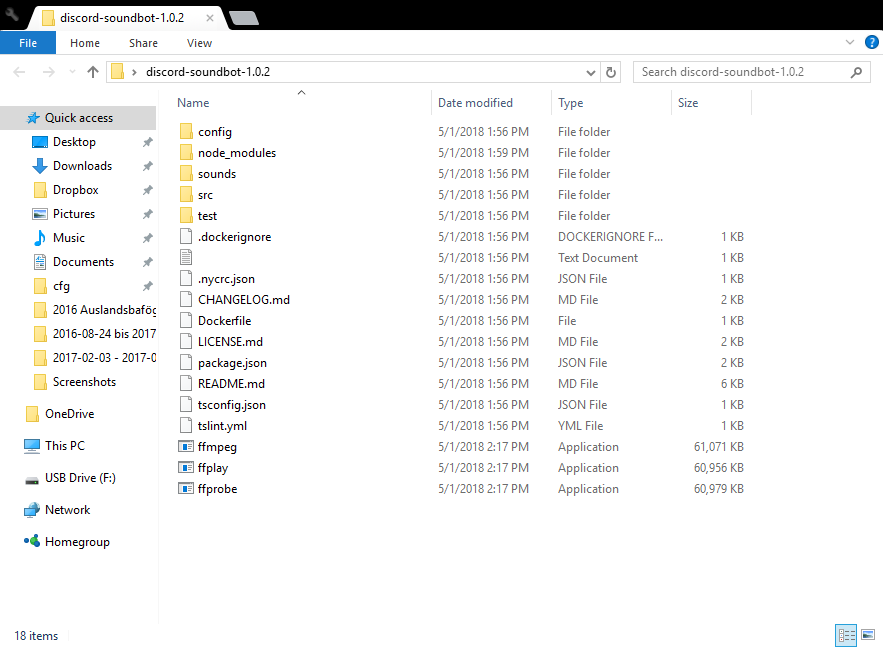This screenshot has height=647, width=883.
Task: Select the ffprobe application icon
Action: (x=186, y=489)
